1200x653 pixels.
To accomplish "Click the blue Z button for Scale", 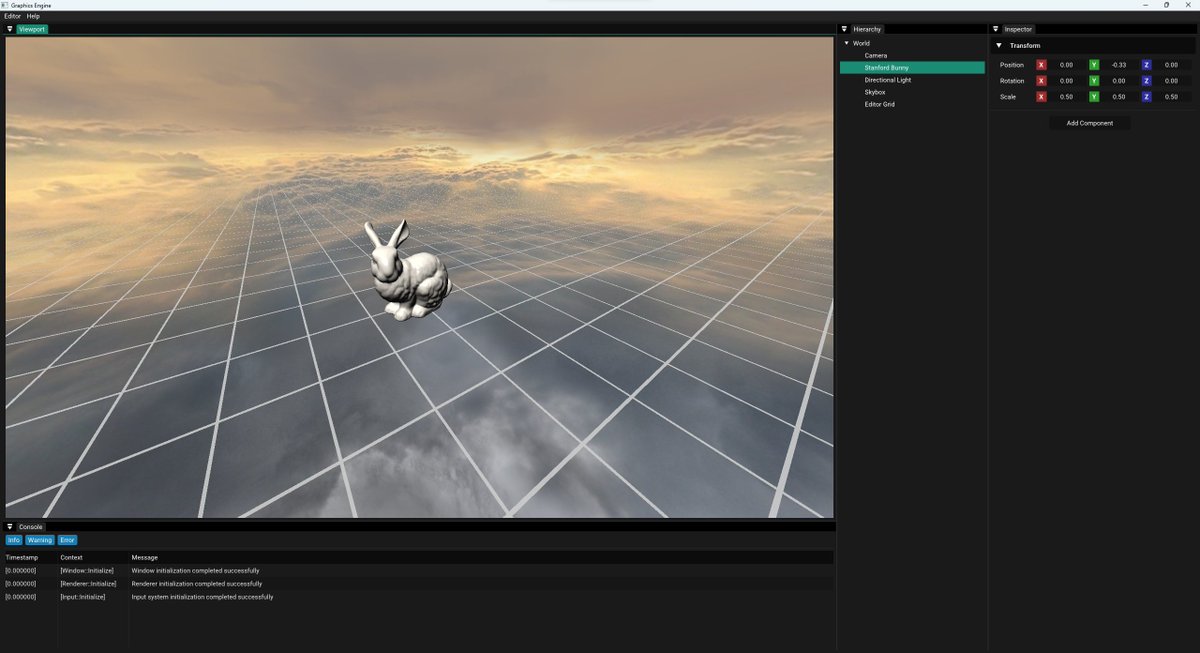I will point(1147,97).
